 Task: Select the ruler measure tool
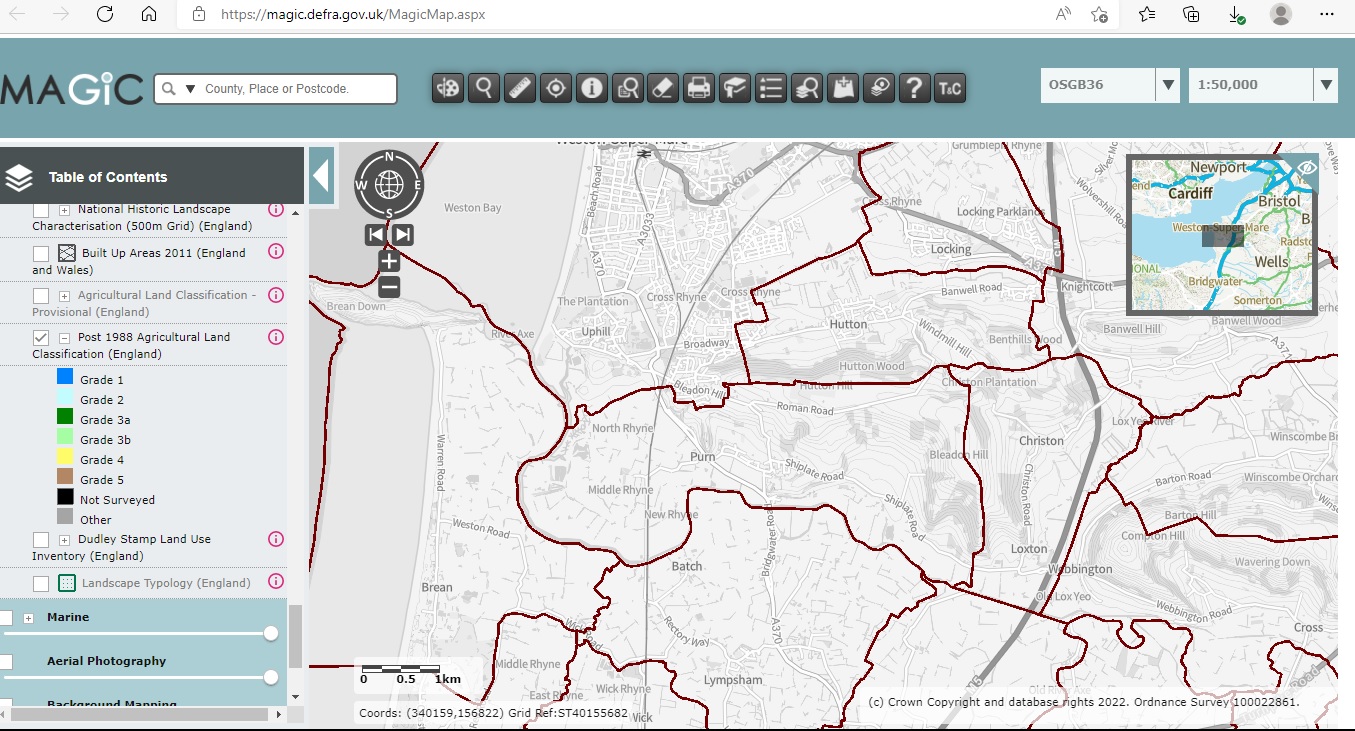[520, 88]
